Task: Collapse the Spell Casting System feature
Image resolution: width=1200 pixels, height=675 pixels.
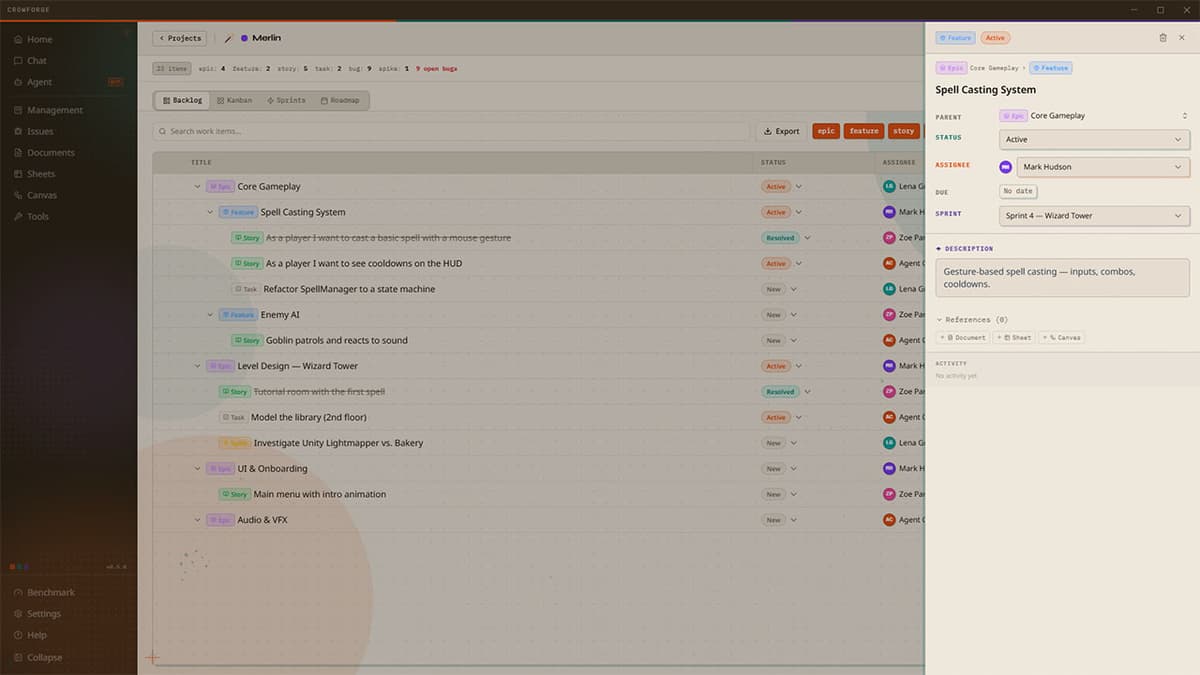Action: coord(210,212)
